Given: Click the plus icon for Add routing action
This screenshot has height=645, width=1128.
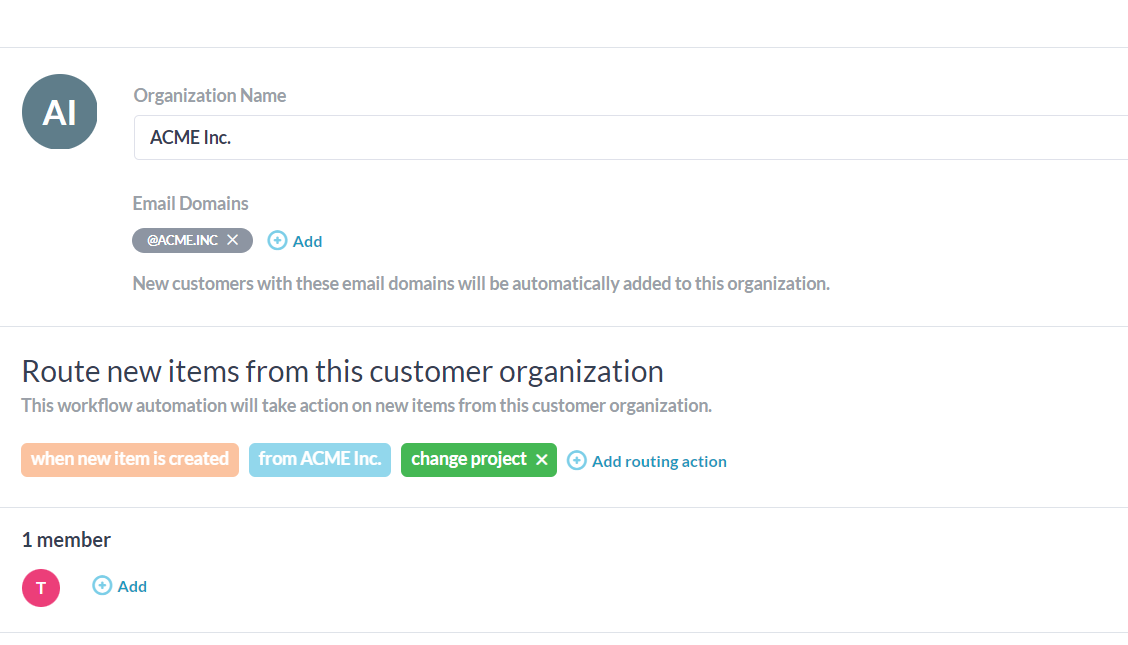Looking at the screenshot, I should 576,460.
